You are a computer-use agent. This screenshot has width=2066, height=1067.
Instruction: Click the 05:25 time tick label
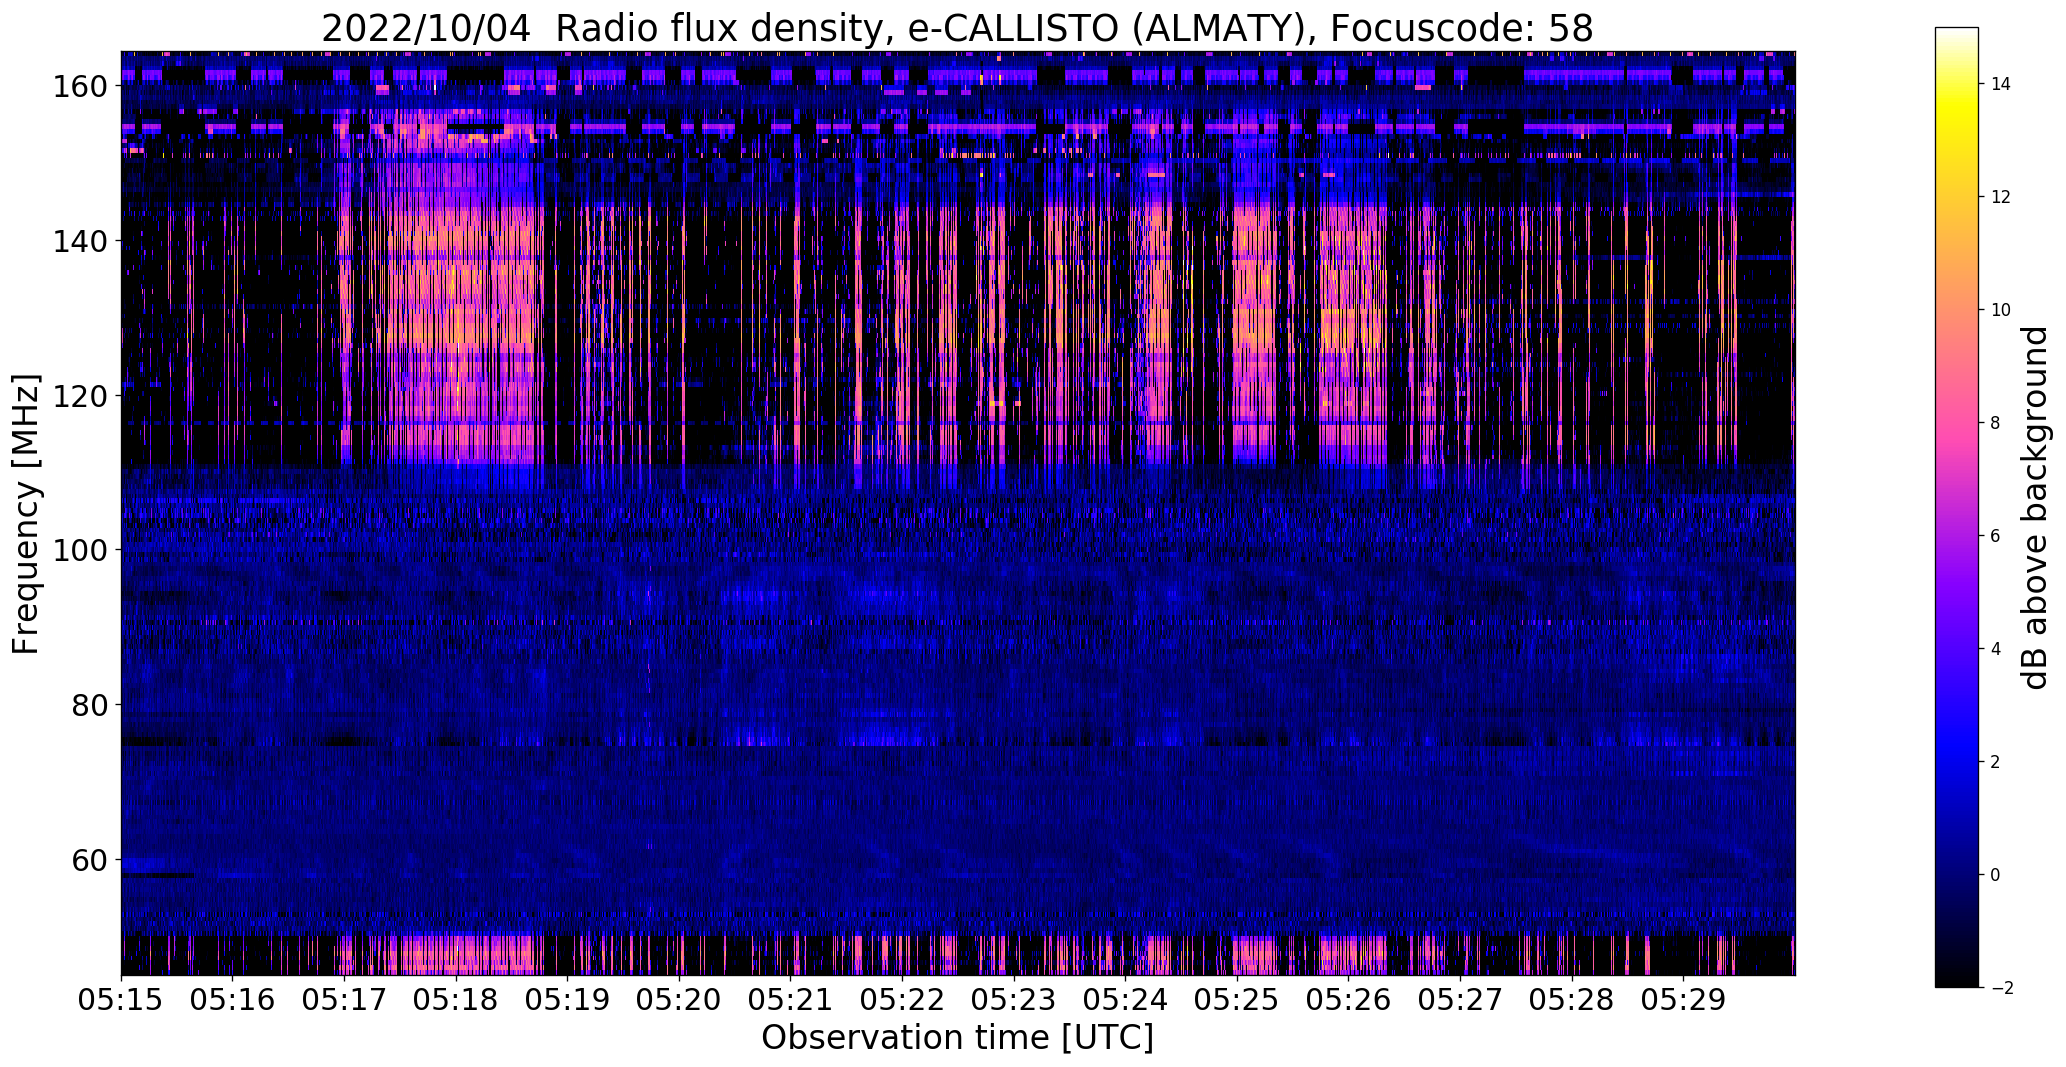pyautogui.click(x=1237, y=1000)
